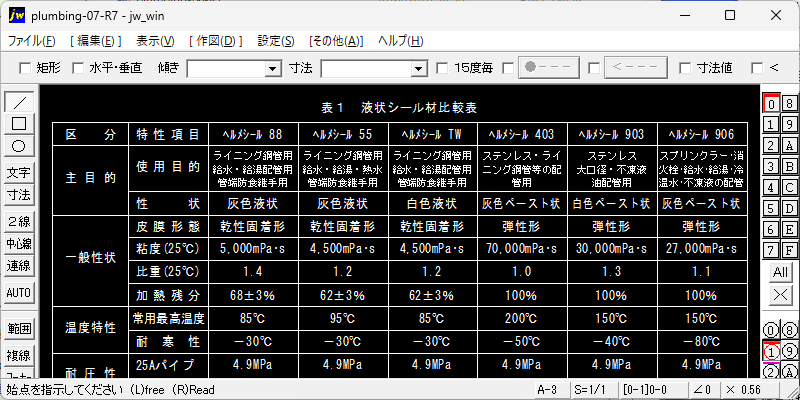Switch to layer D square button
The height and width of the screenshot is (400, 800).
789,208
